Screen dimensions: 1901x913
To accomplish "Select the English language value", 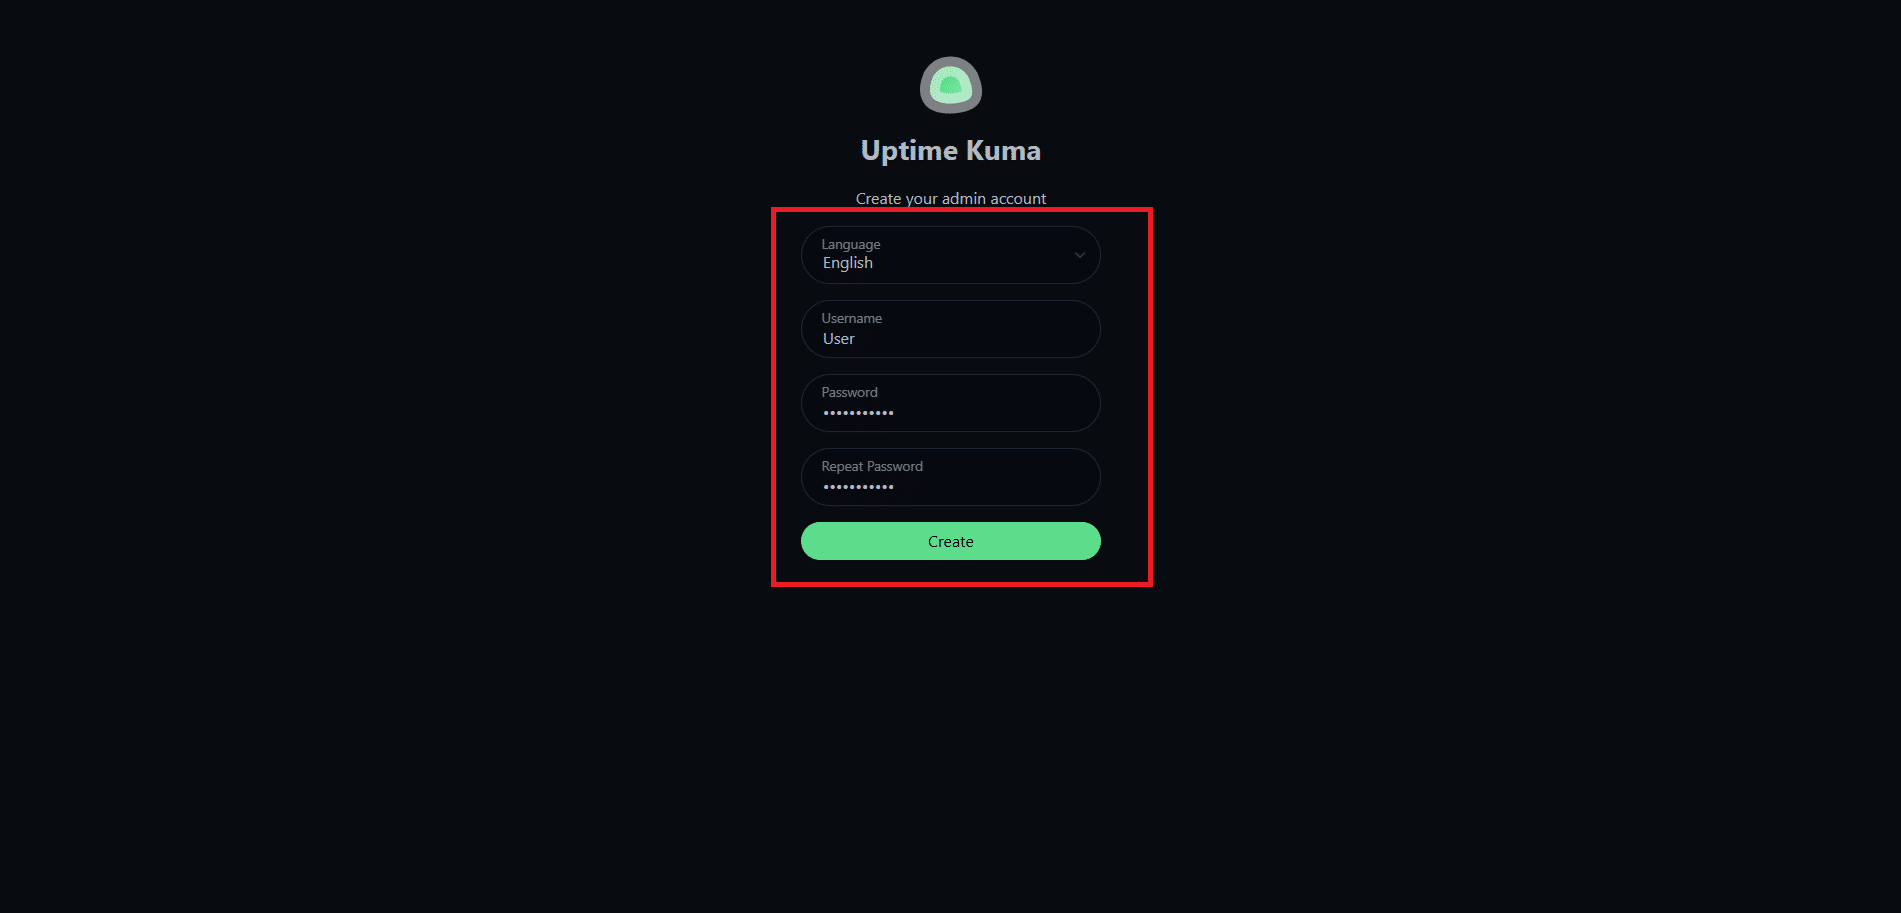I will [x=848, y=263].
